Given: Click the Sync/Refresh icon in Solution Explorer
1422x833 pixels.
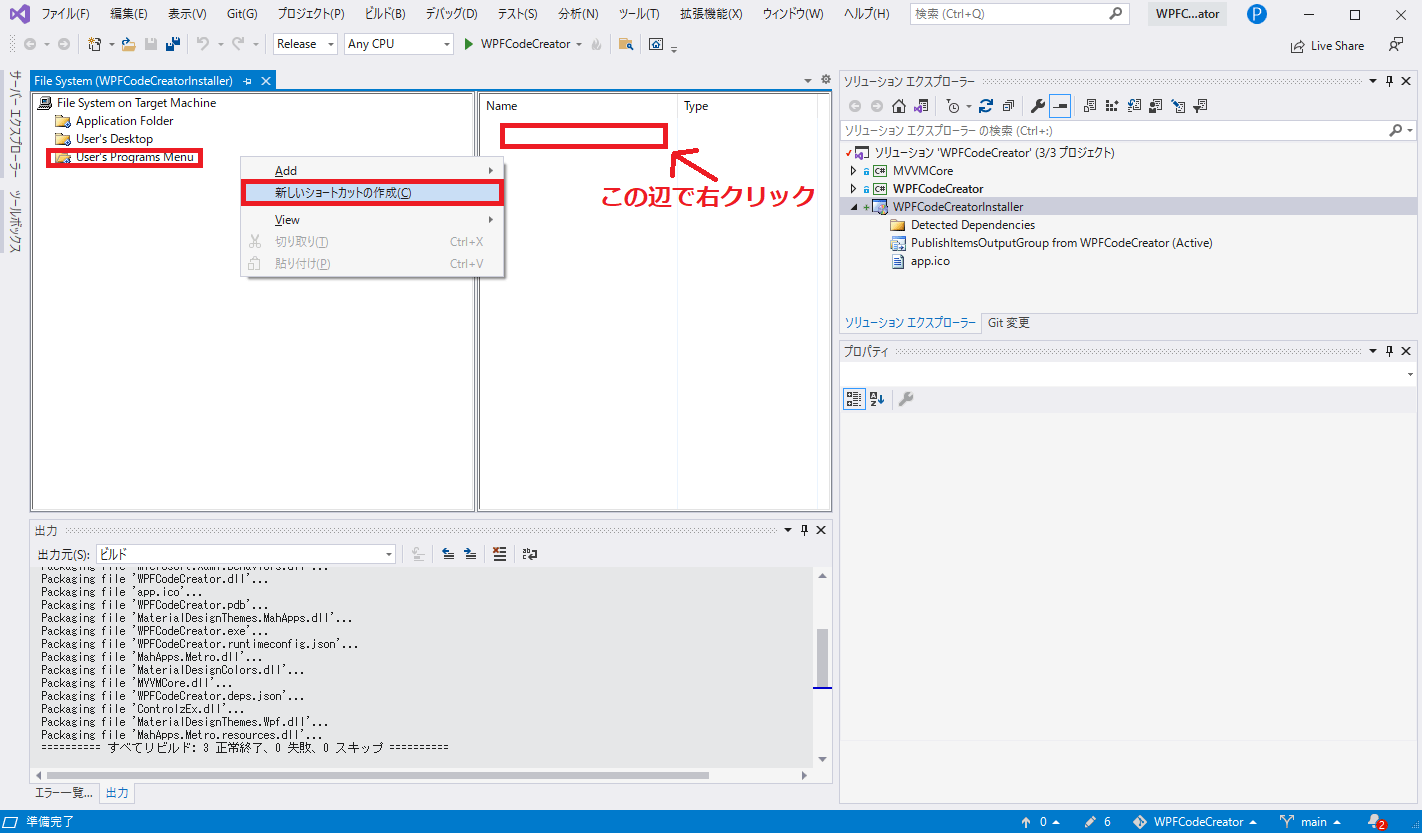Looking at the screenshot, I should (986, 106).
